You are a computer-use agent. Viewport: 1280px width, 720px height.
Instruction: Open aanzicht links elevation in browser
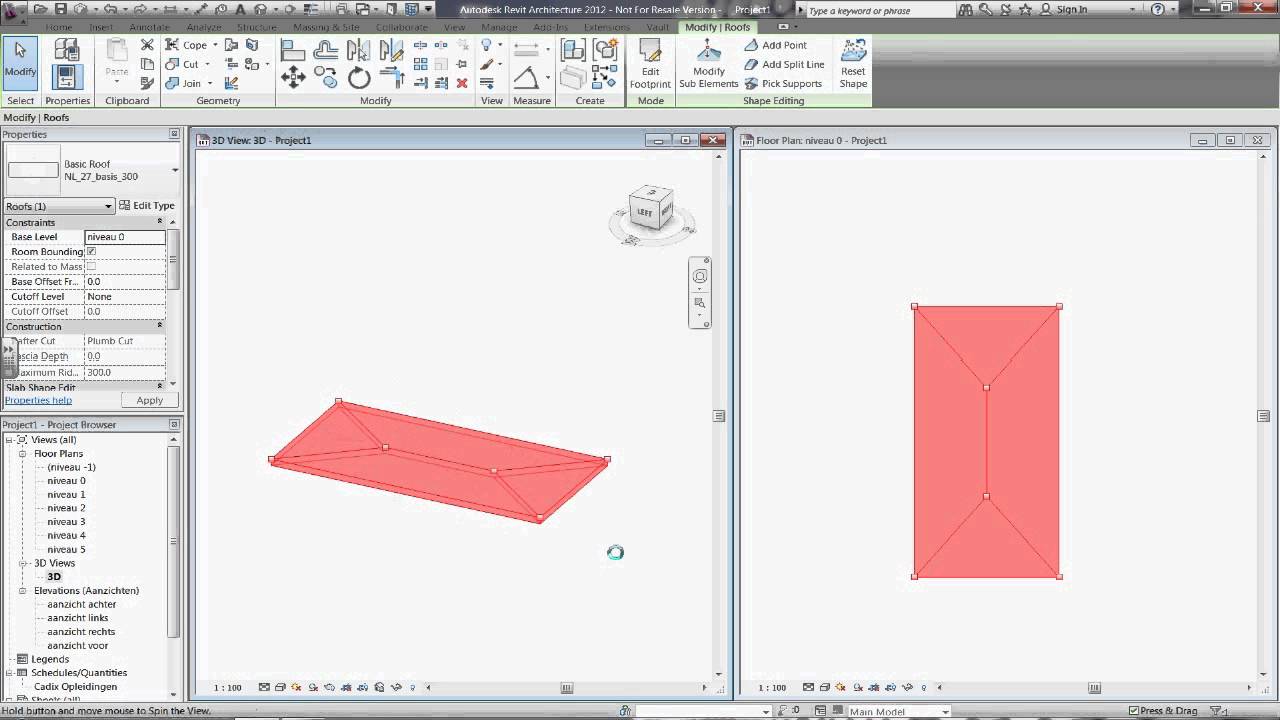77,618
